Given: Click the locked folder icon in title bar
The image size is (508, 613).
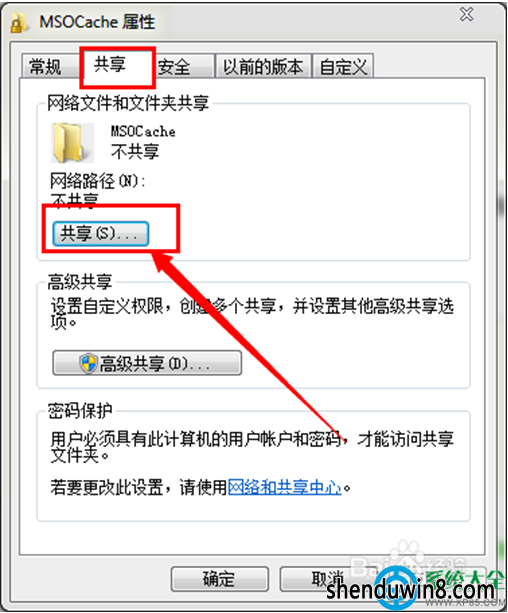Looking at the screenshot, I should click(x=18, y=23).
